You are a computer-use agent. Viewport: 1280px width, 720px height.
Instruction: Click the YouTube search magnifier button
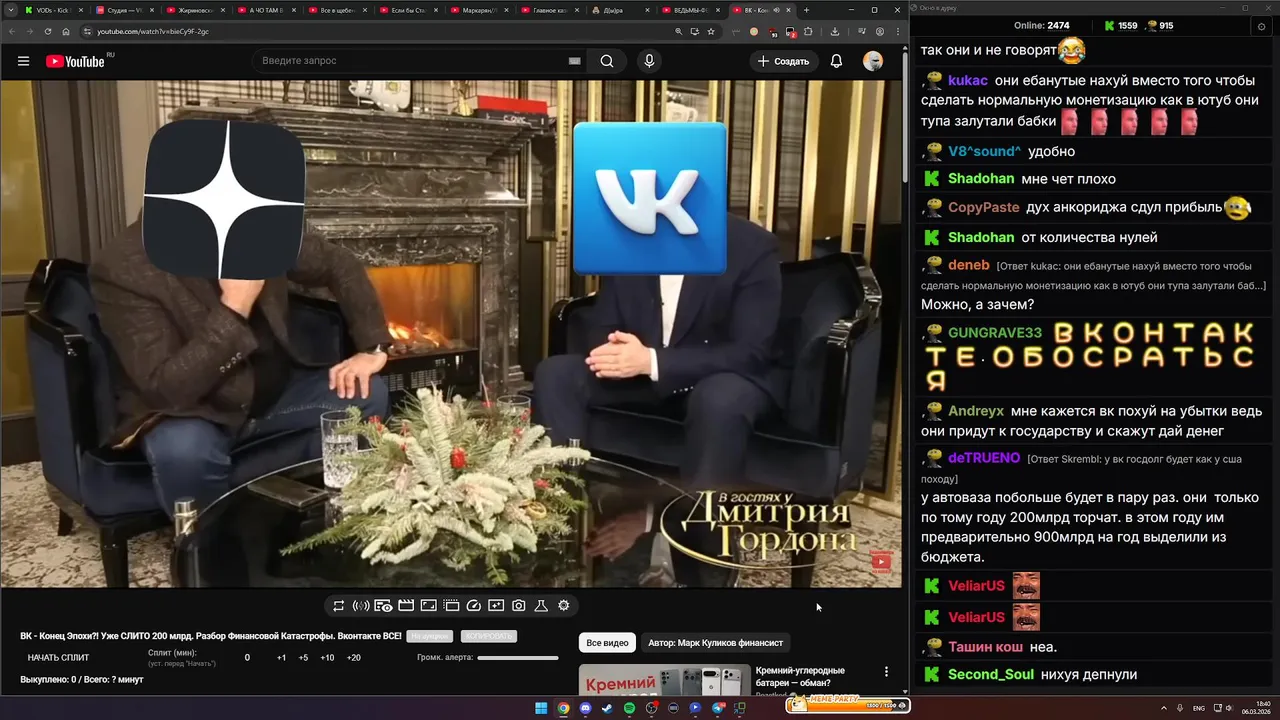pos(607,61)
